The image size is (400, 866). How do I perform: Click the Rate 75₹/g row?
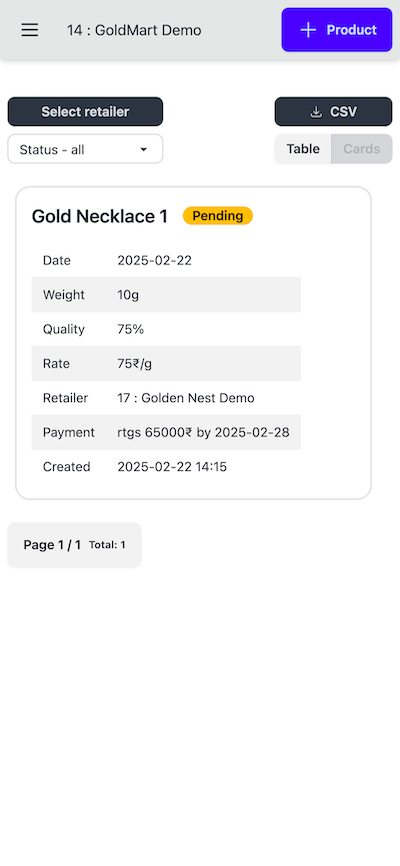point(166,363)
